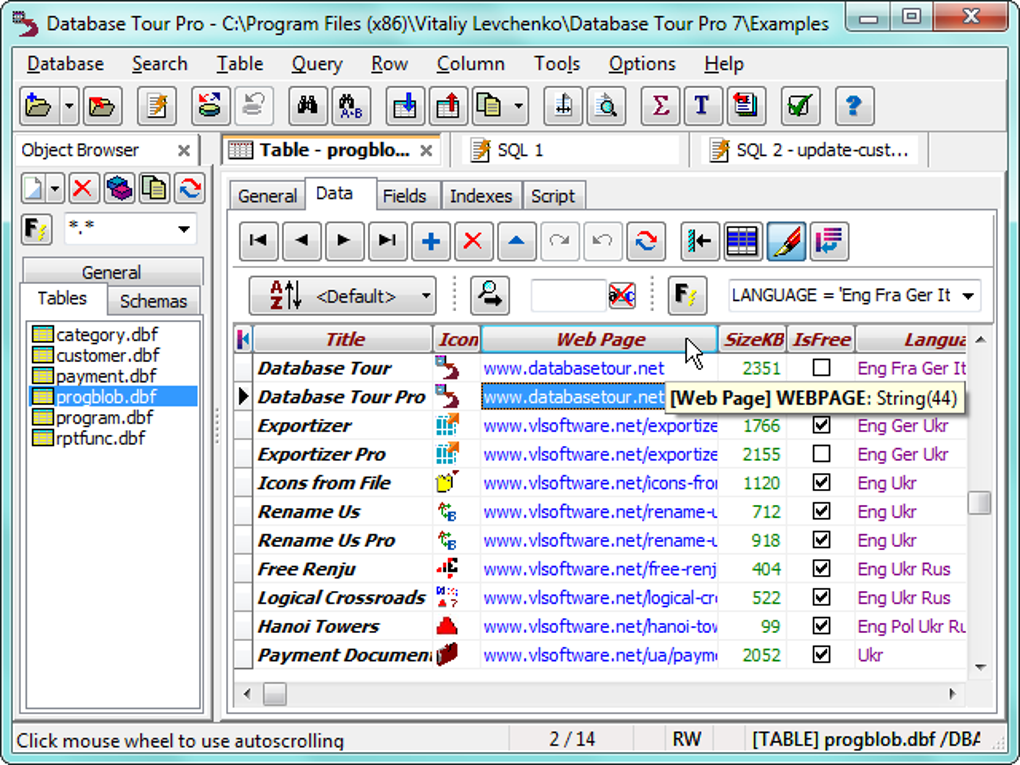Click the folder with red image toolbar icon

click(x=102, y=105)
